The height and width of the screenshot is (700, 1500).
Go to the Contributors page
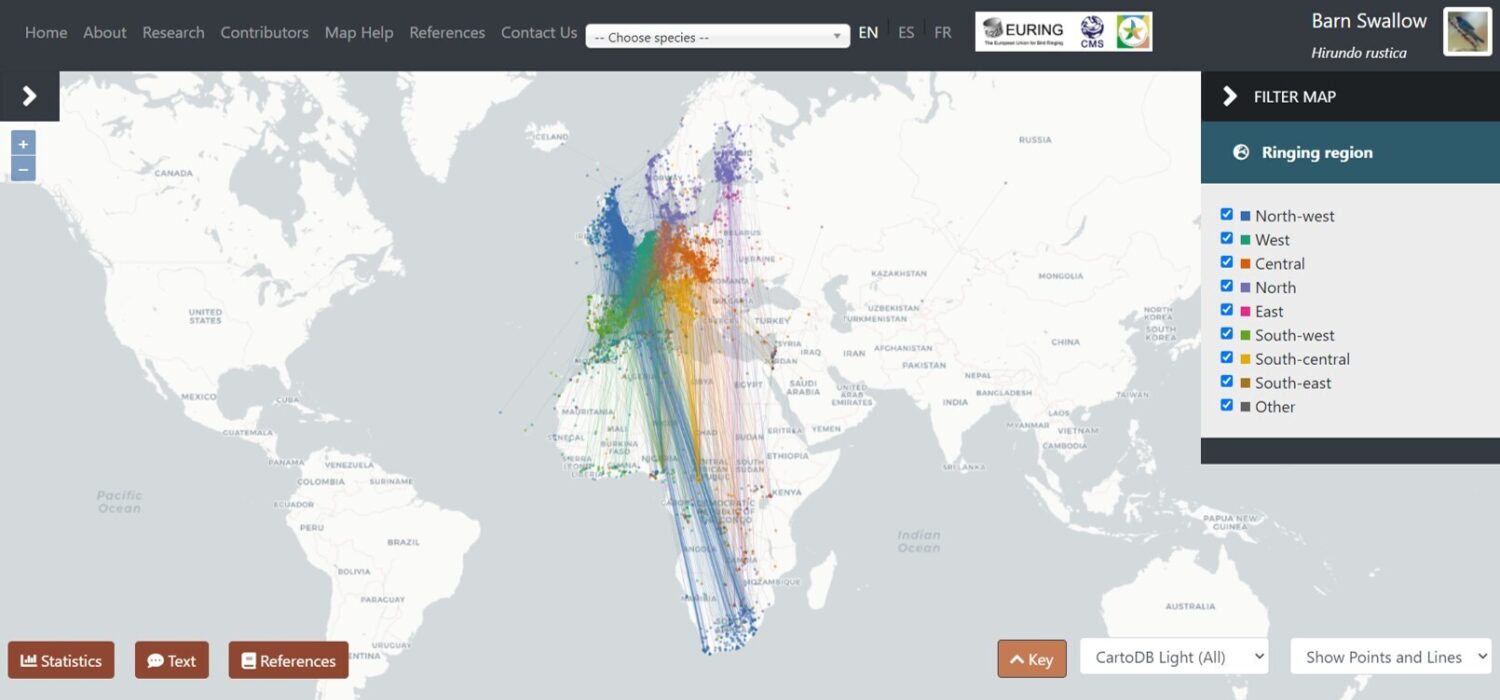coord(264,33)
